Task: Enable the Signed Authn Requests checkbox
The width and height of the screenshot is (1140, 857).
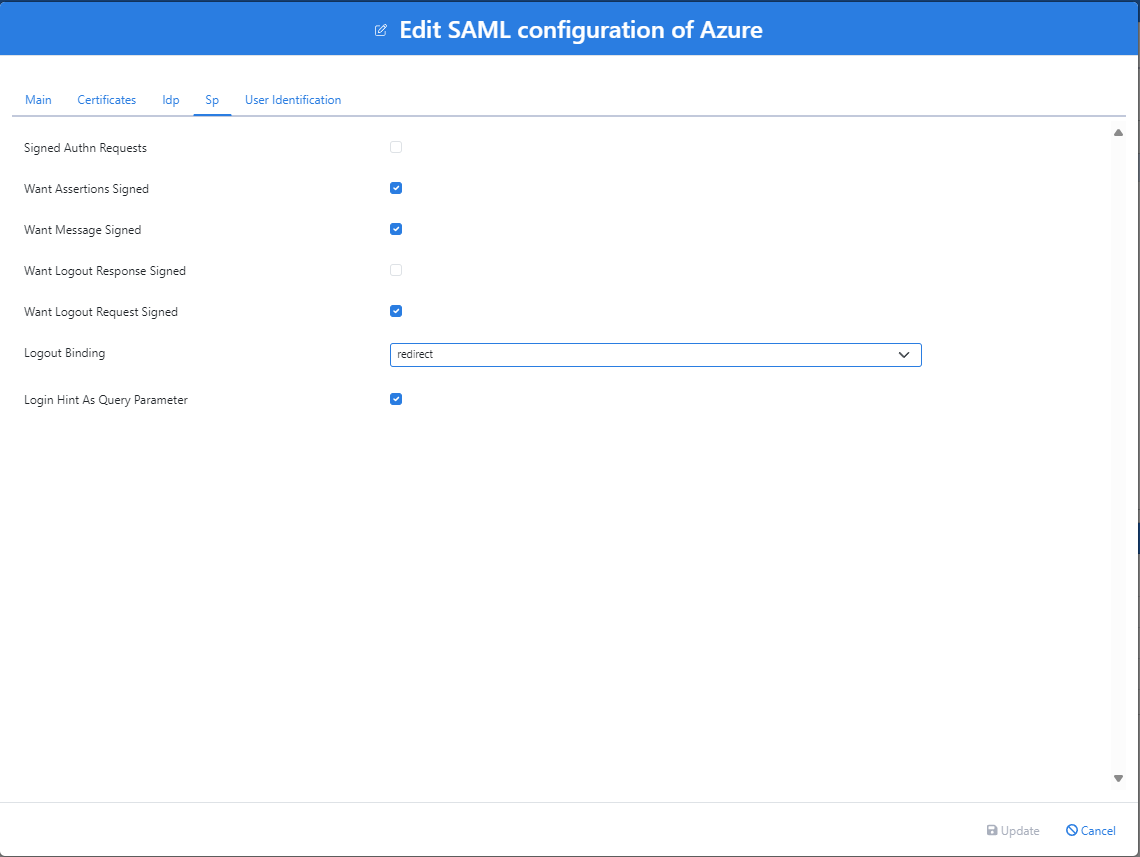Action: point(396,146)
